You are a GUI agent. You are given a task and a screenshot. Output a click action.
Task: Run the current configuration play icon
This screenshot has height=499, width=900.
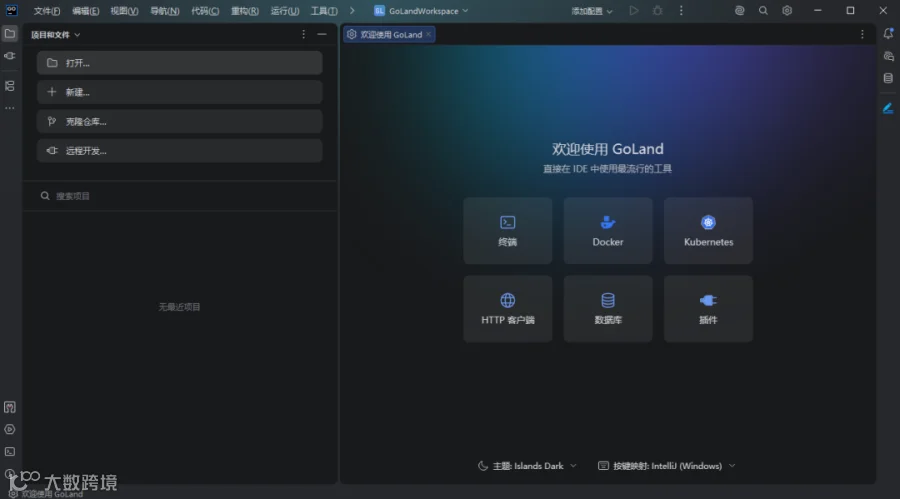[634, 10]
